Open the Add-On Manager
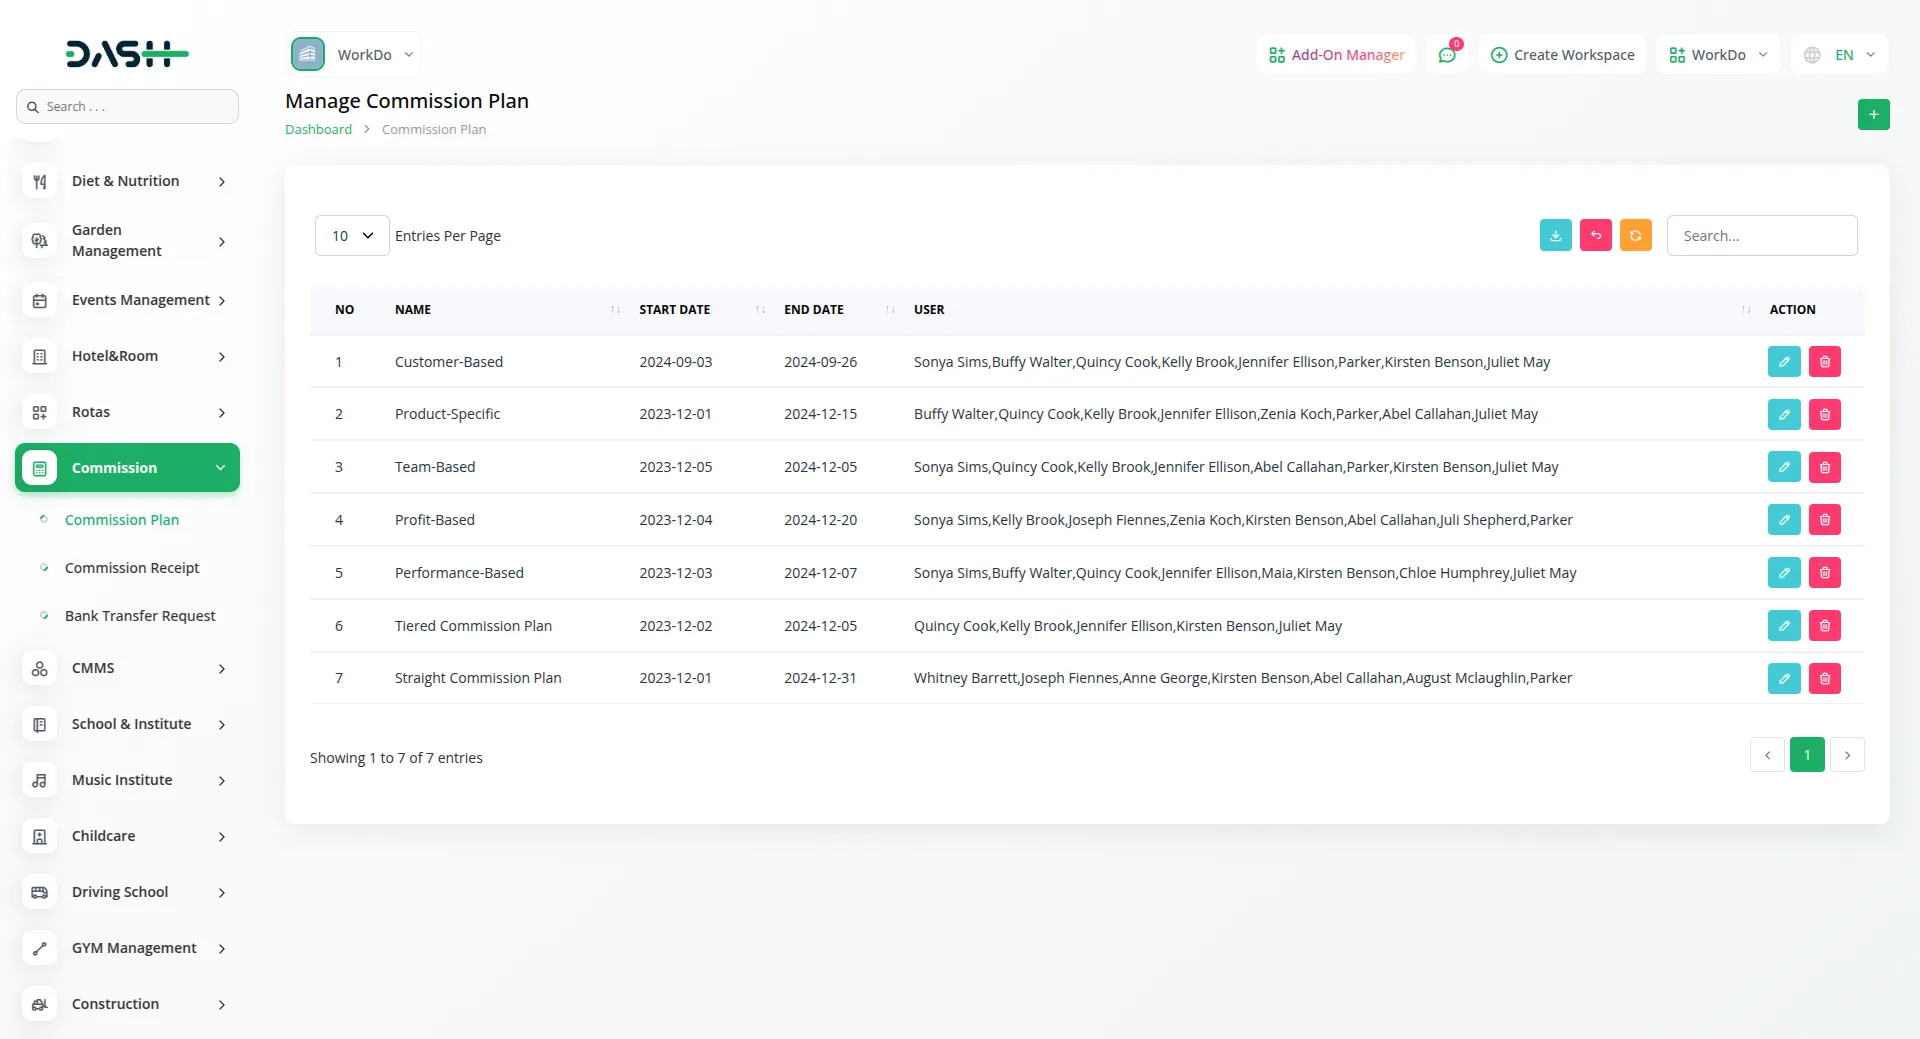 1336,54
